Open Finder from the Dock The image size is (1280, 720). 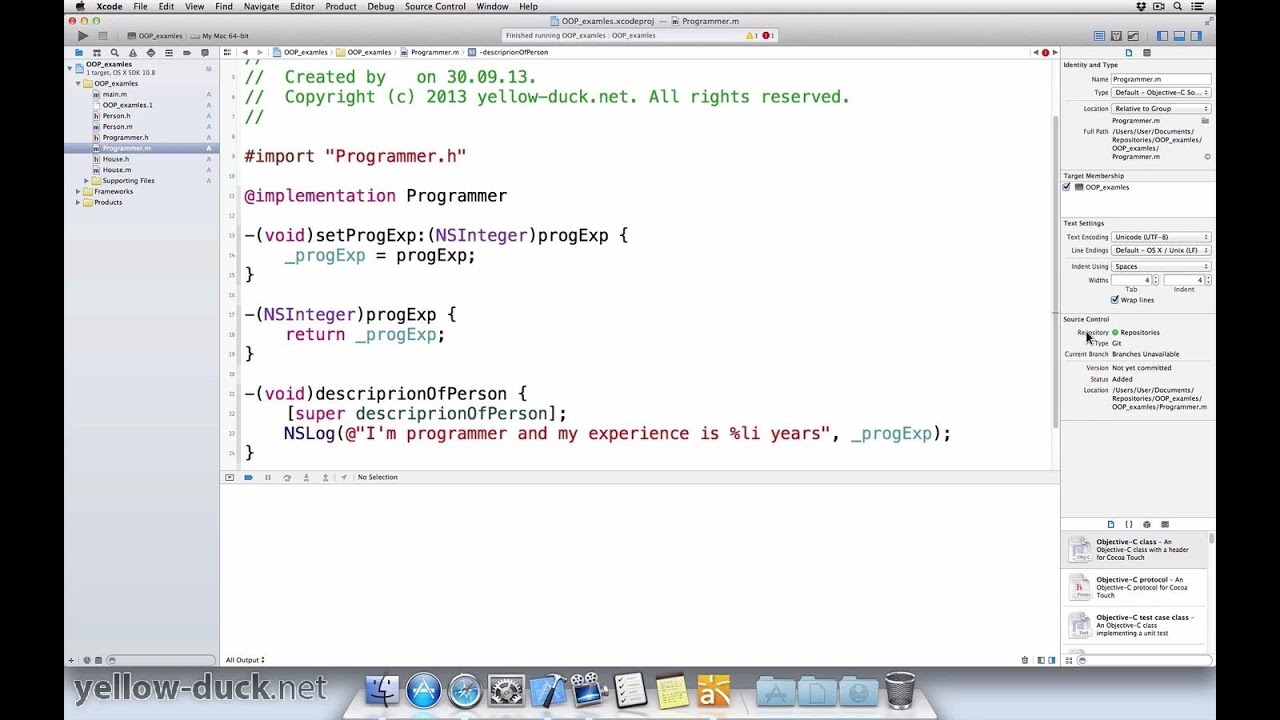tap(382, 691)
